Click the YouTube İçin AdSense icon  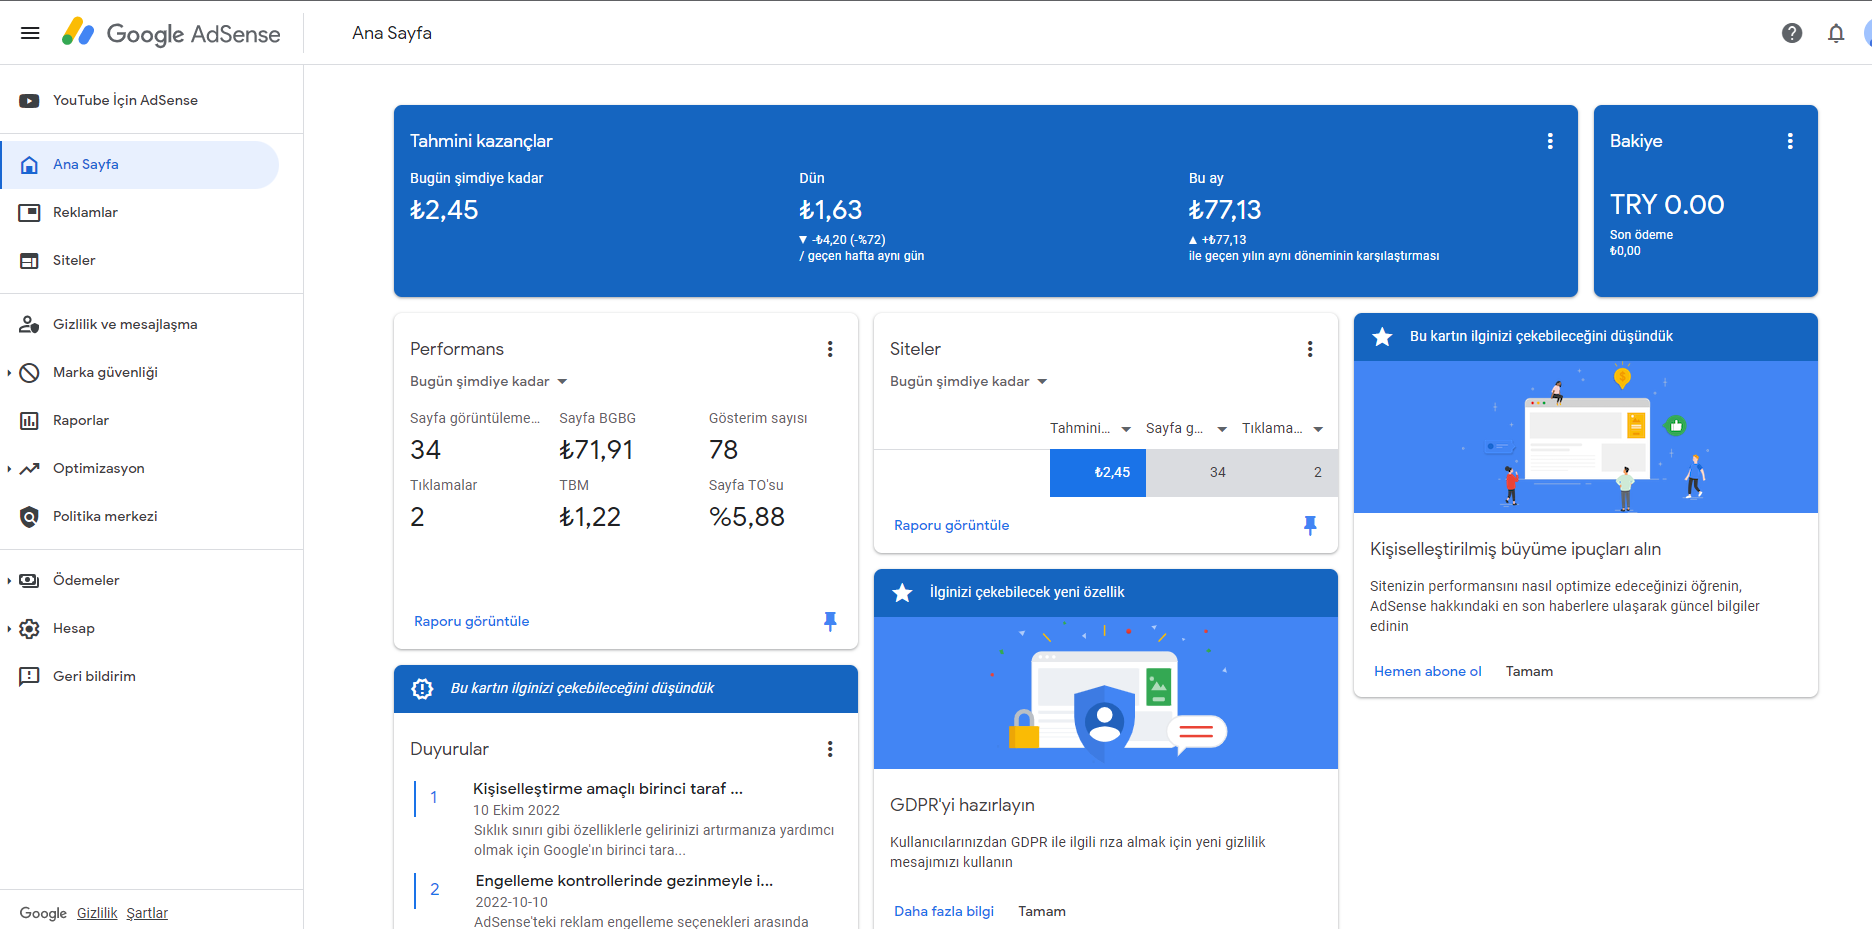(x=29, y=100)
